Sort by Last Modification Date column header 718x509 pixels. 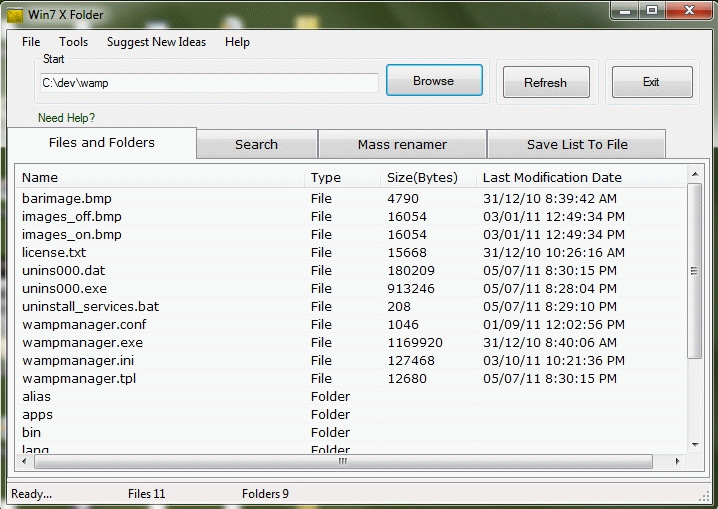pyautogui.click(x=581, y=178)
